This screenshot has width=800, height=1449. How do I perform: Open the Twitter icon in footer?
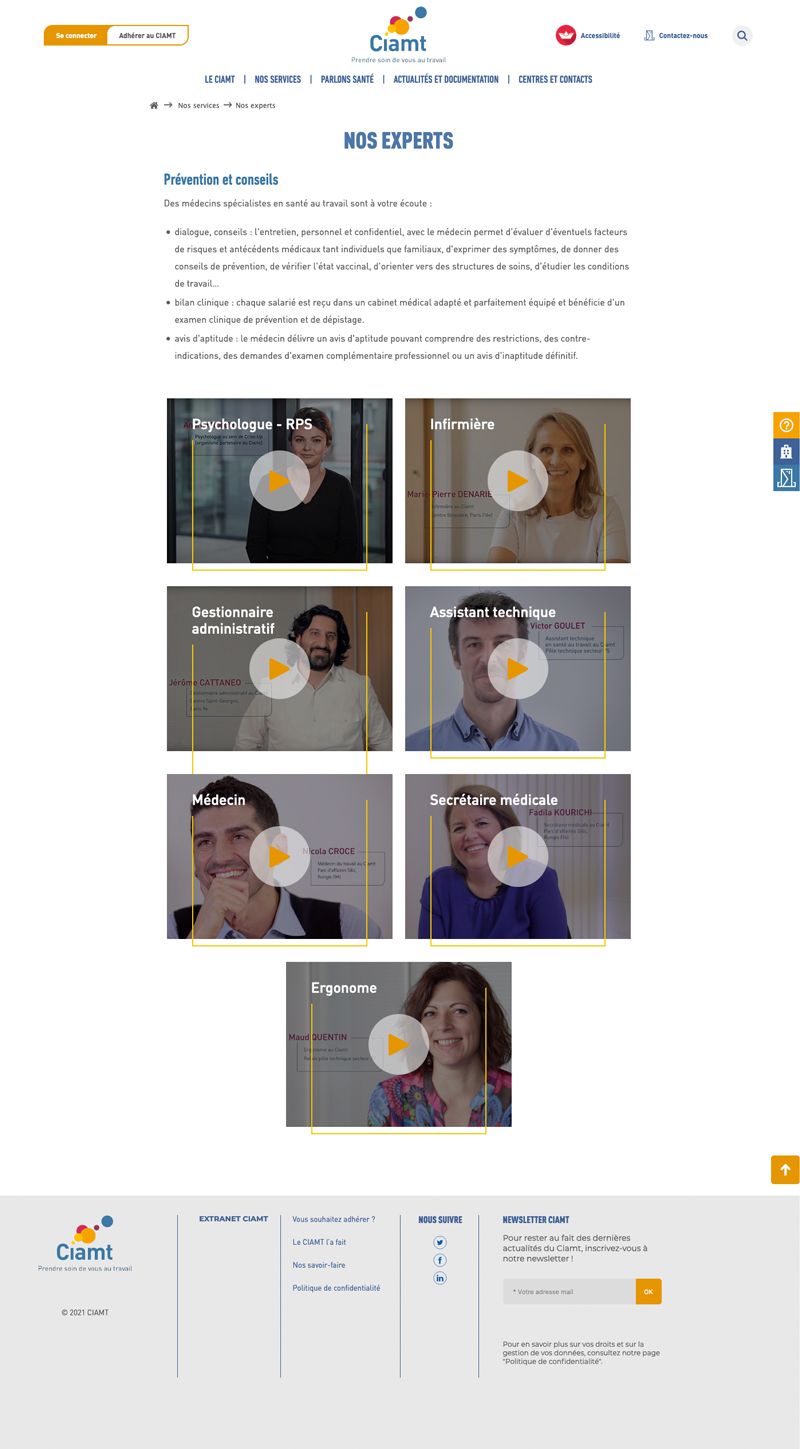point(440,1242)
